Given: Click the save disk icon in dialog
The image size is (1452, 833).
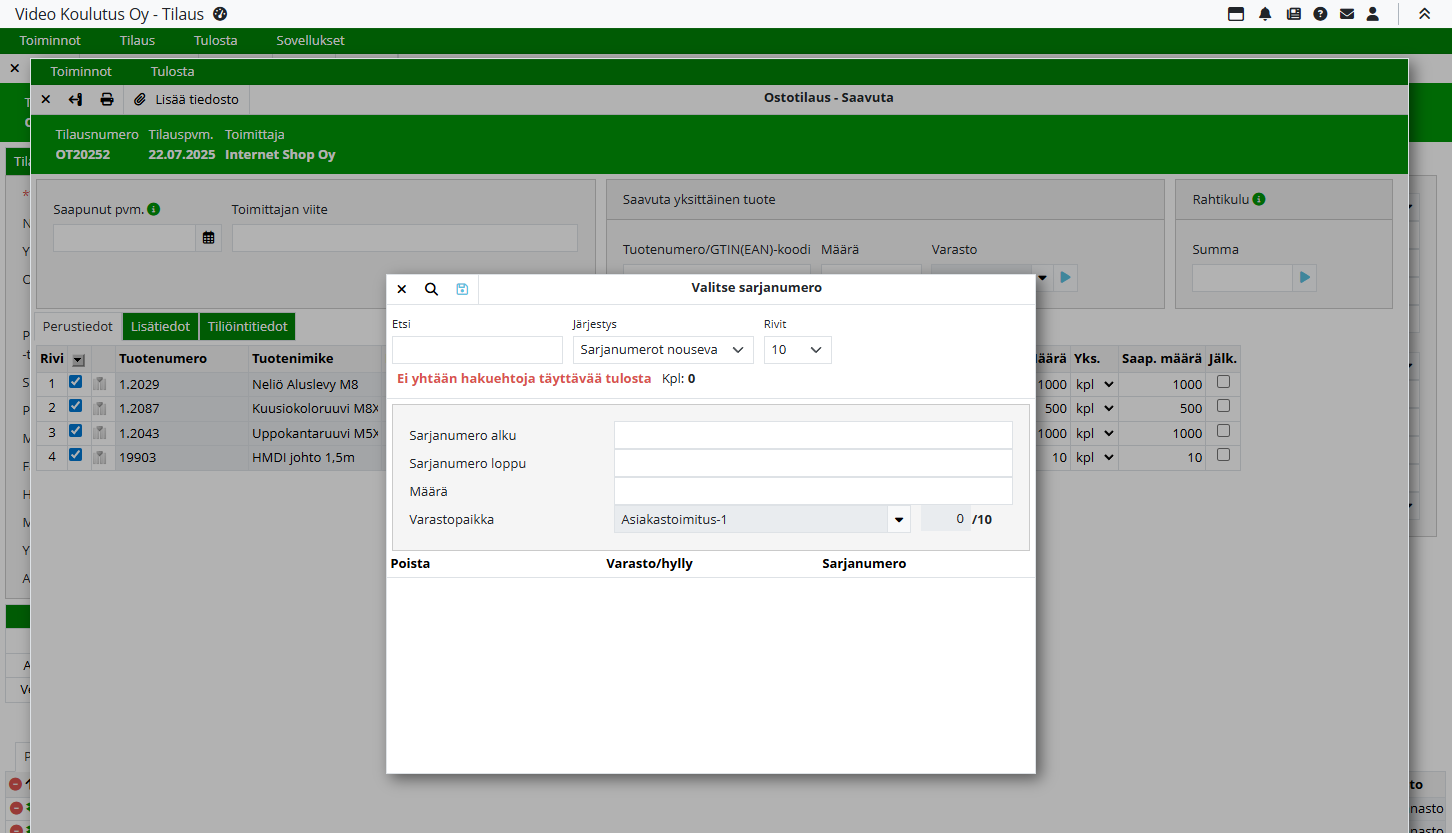Looking at the screenshot, I should (x=462, y=289).
